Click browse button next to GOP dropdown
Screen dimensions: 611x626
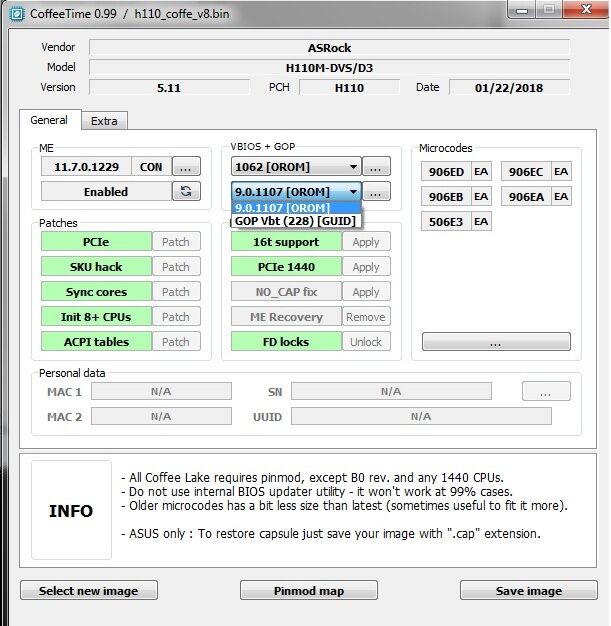tap(376, 192)
